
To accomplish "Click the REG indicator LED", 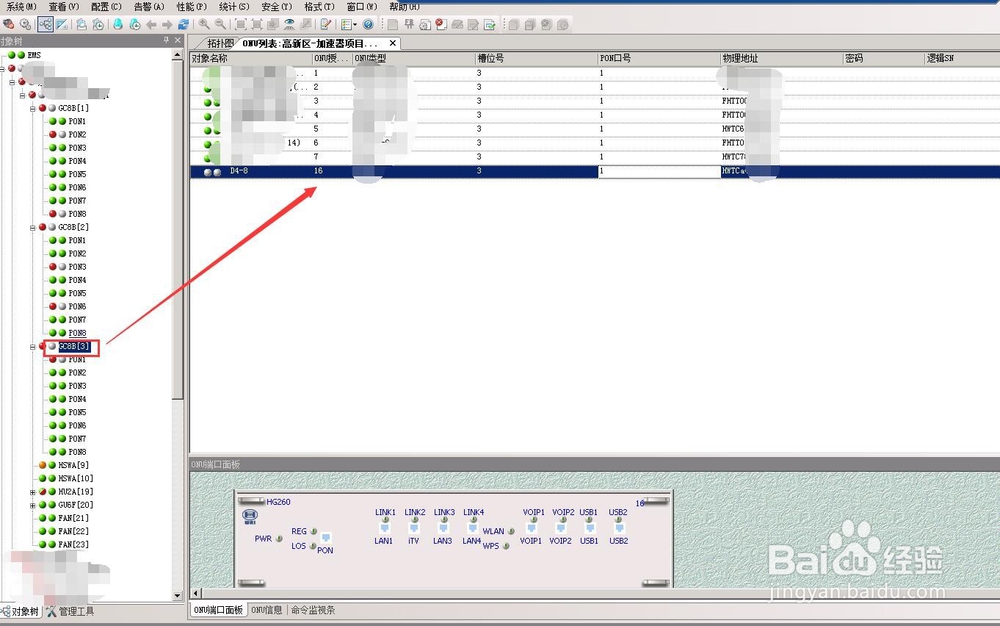I will [313, 531].
